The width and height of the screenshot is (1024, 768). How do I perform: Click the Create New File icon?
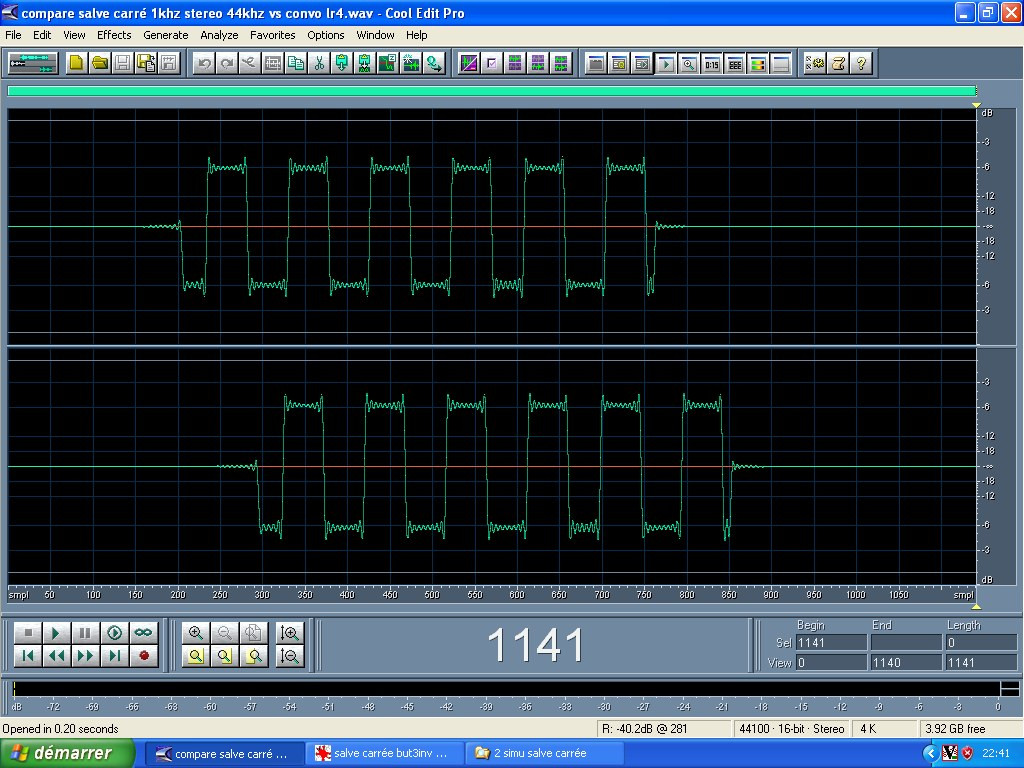click(x=76, y=63)
